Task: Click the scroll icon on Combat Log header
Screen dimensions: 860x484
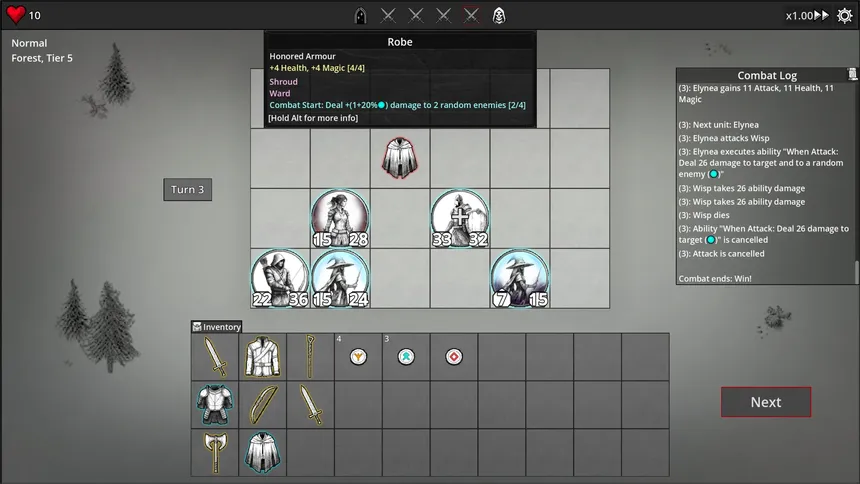Action: pyautogui.click(x=852, y=74)
